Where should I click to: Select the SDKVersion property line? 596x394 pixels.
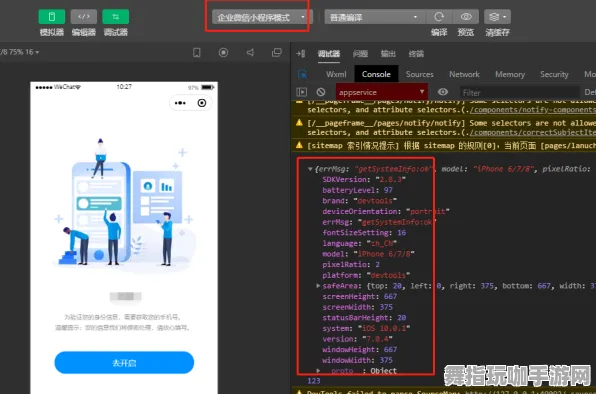pos(364,179)
